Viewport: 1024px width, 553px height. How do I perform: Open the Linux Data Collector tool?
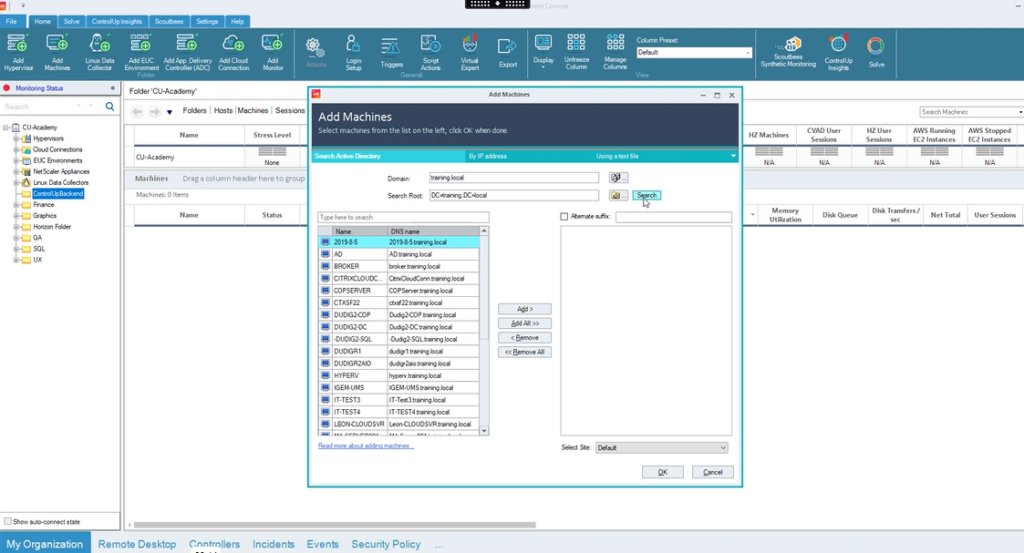coord(99,52)
